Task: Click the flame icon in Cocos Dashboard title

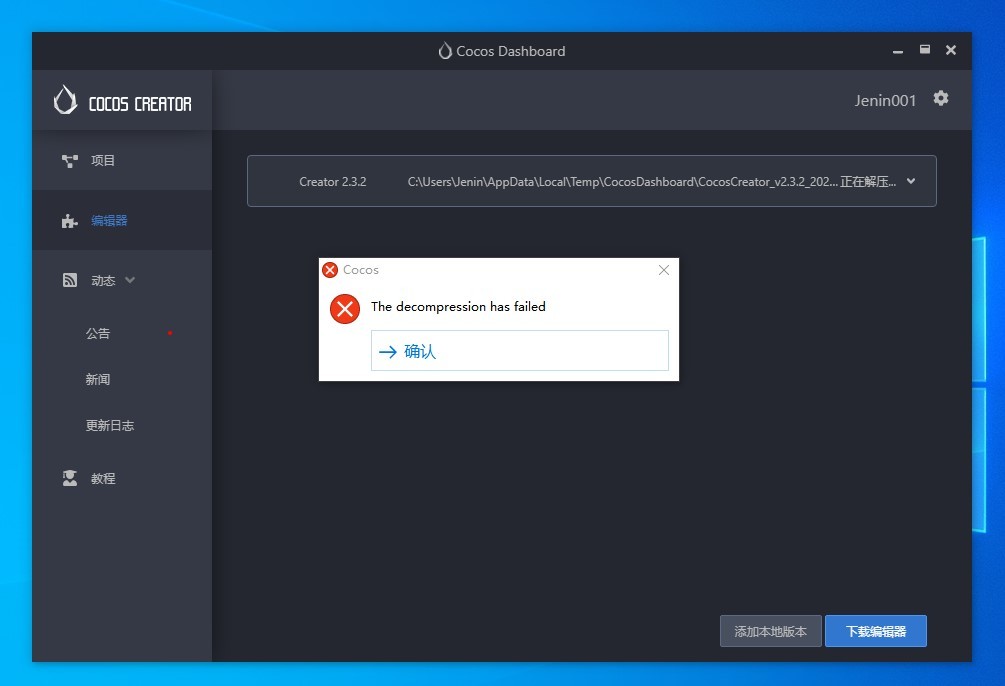Action: 445,51
